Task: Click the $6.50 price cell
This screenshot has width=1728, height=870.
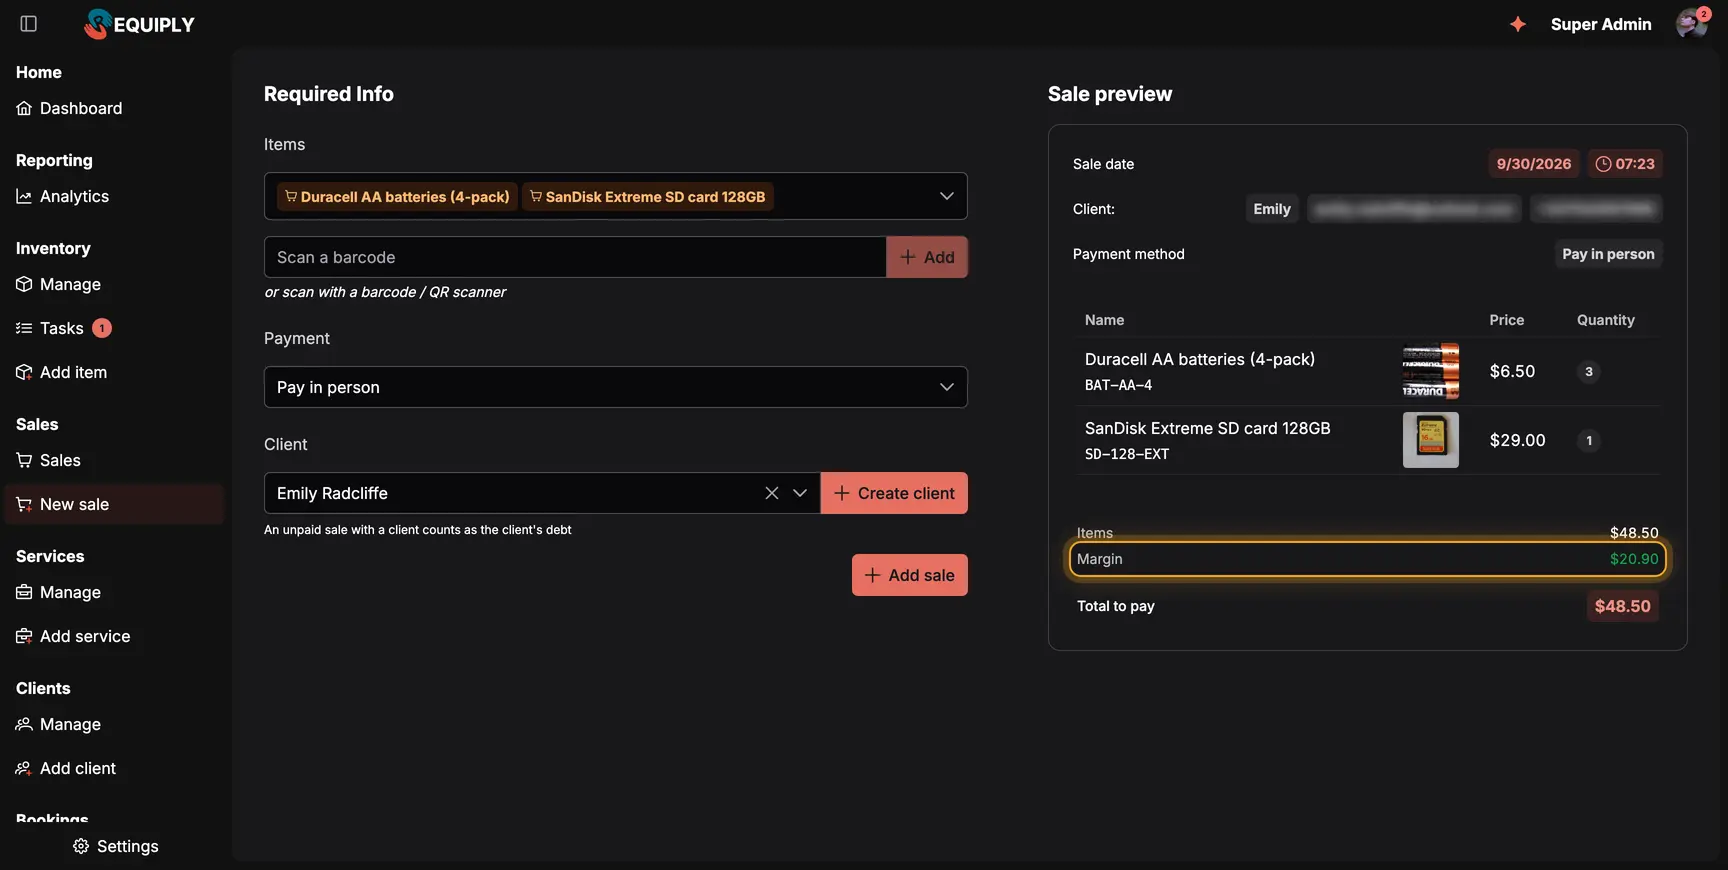Action: point(1512,371)
